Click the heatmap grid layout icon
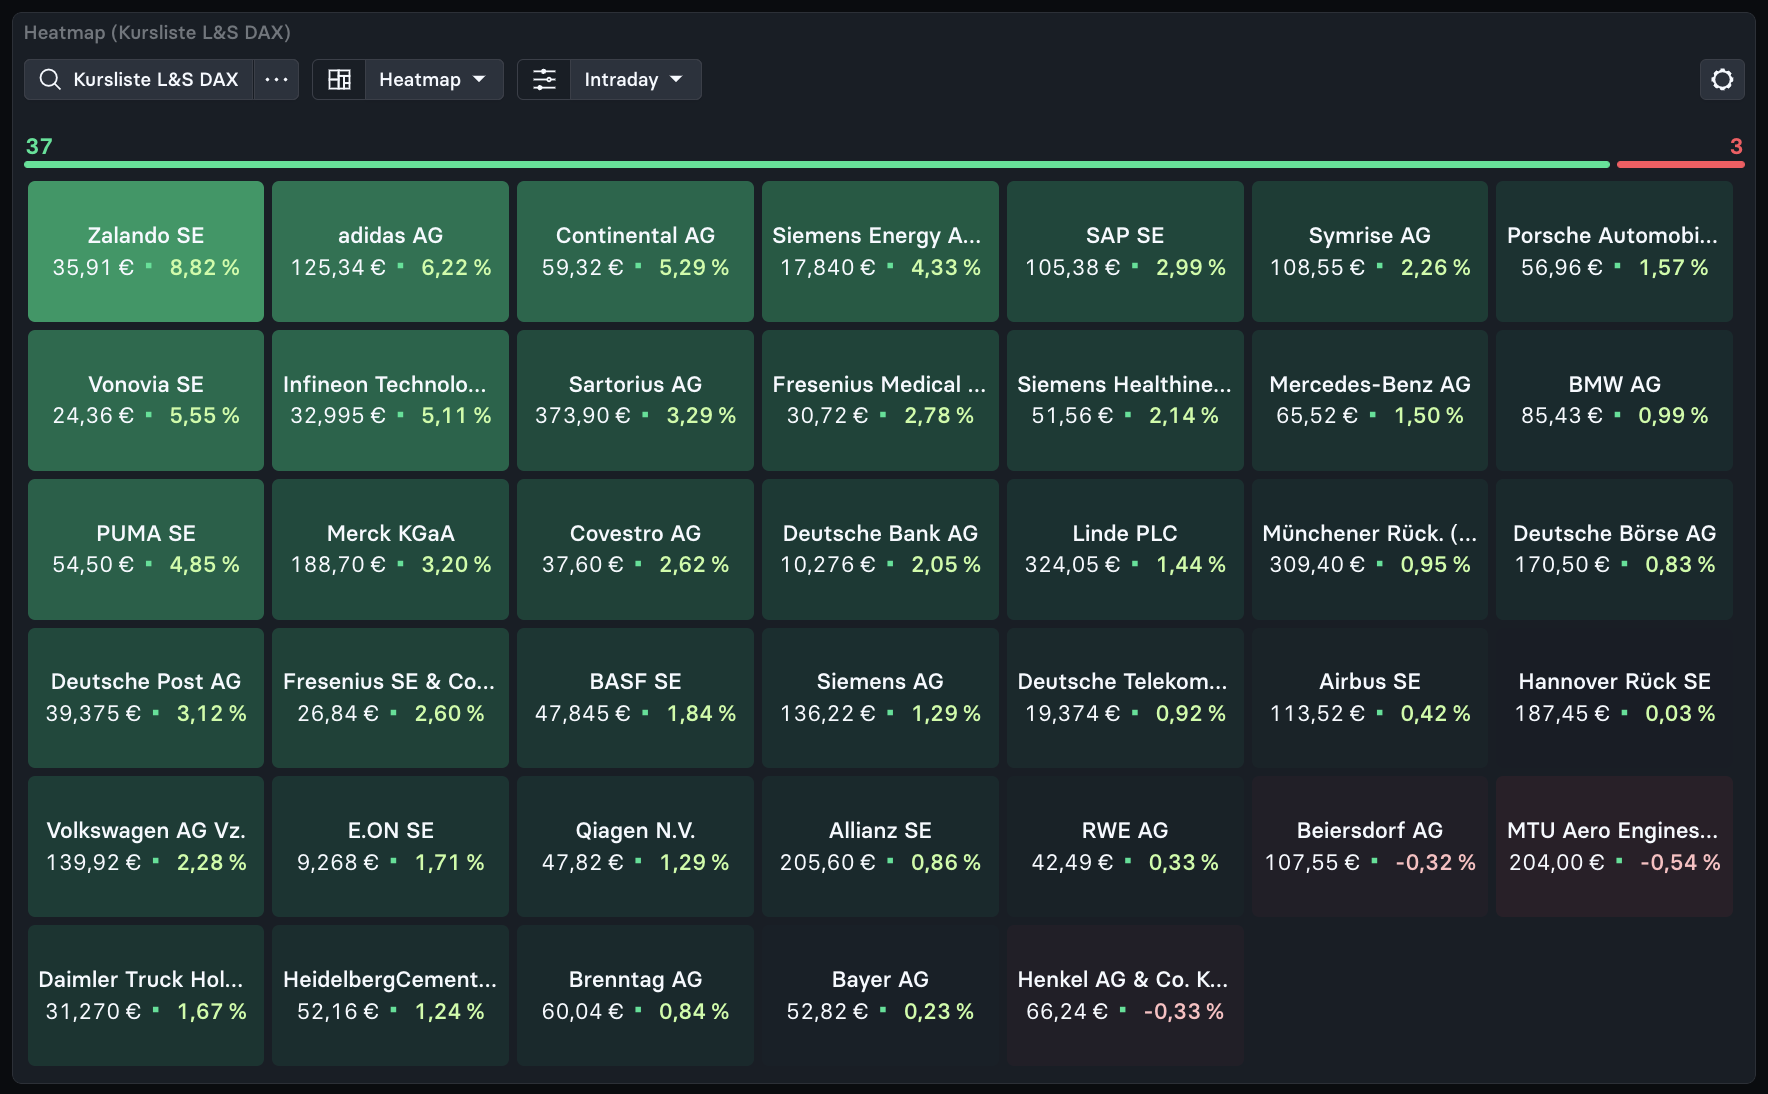Image resolution: width=1768 pixels, height=1094 pixels. (340, 79)
